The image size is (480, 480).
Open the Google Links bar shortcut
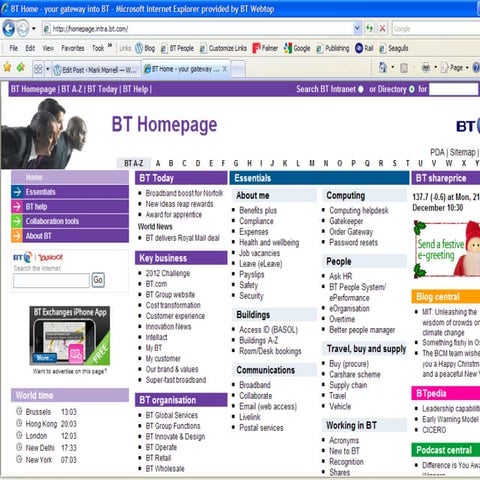pos(297,48)
